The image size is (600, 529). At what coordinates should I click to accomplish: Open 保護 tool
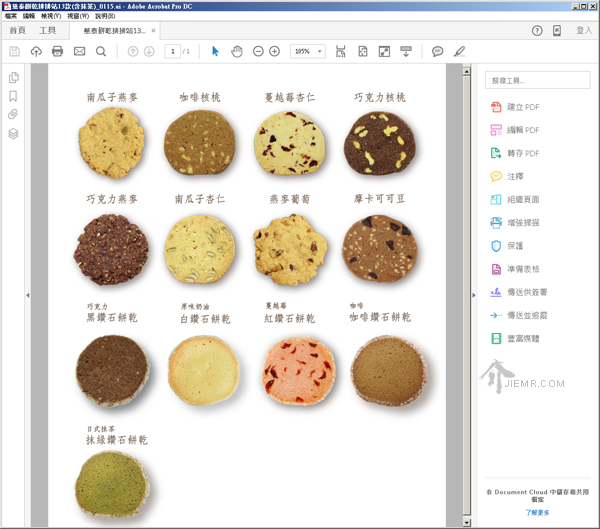coord(507,245)
